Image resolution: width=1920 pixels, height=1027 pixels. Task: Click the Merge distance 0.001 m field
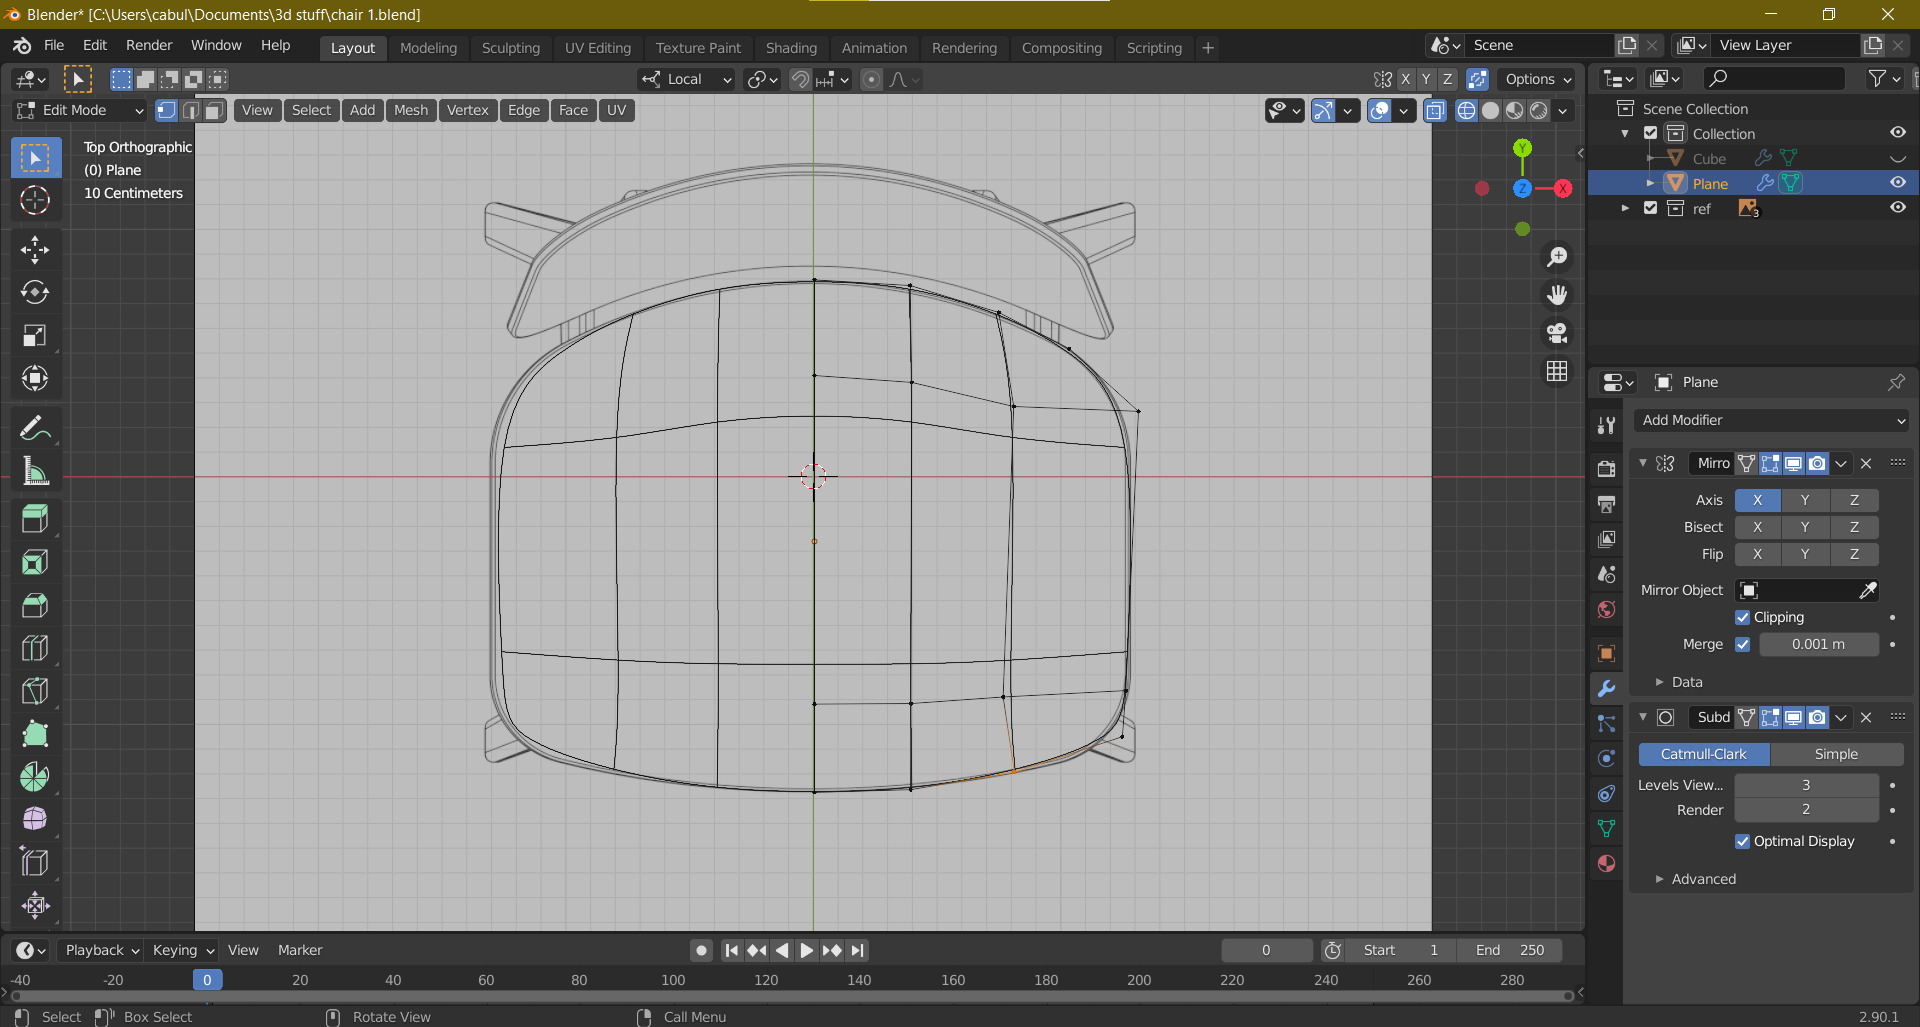point(1818,645)
